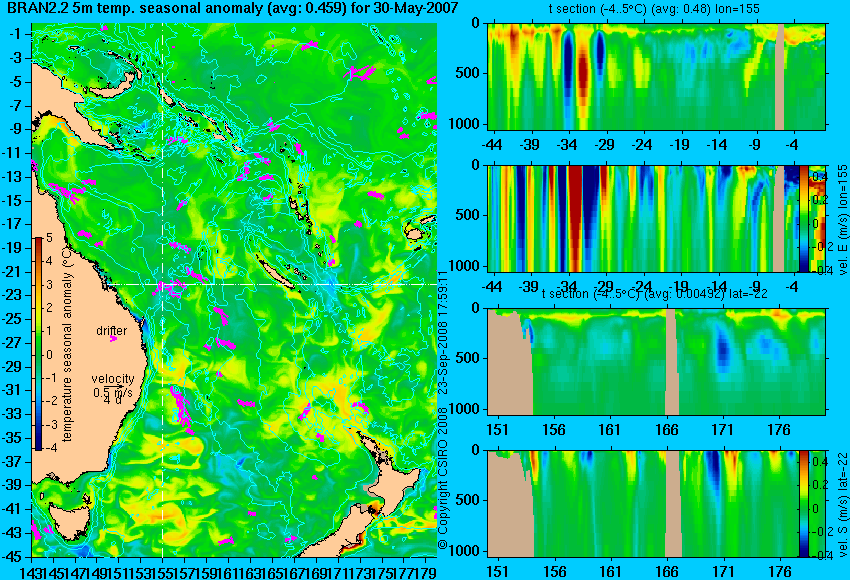Click the '-9' tick under the lon=155 temperature section
Image resolution: width=850 pixels, height=580 pixels.
754,145
